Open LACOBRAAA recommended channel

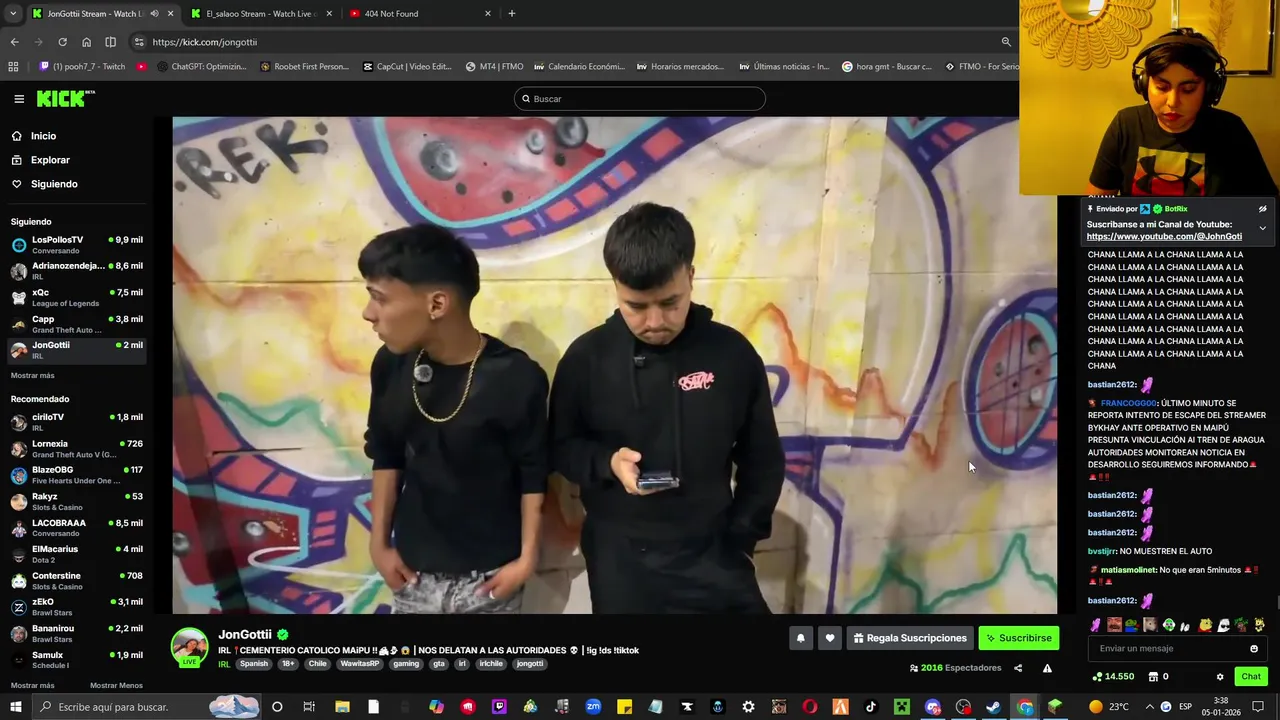point(77,528)
